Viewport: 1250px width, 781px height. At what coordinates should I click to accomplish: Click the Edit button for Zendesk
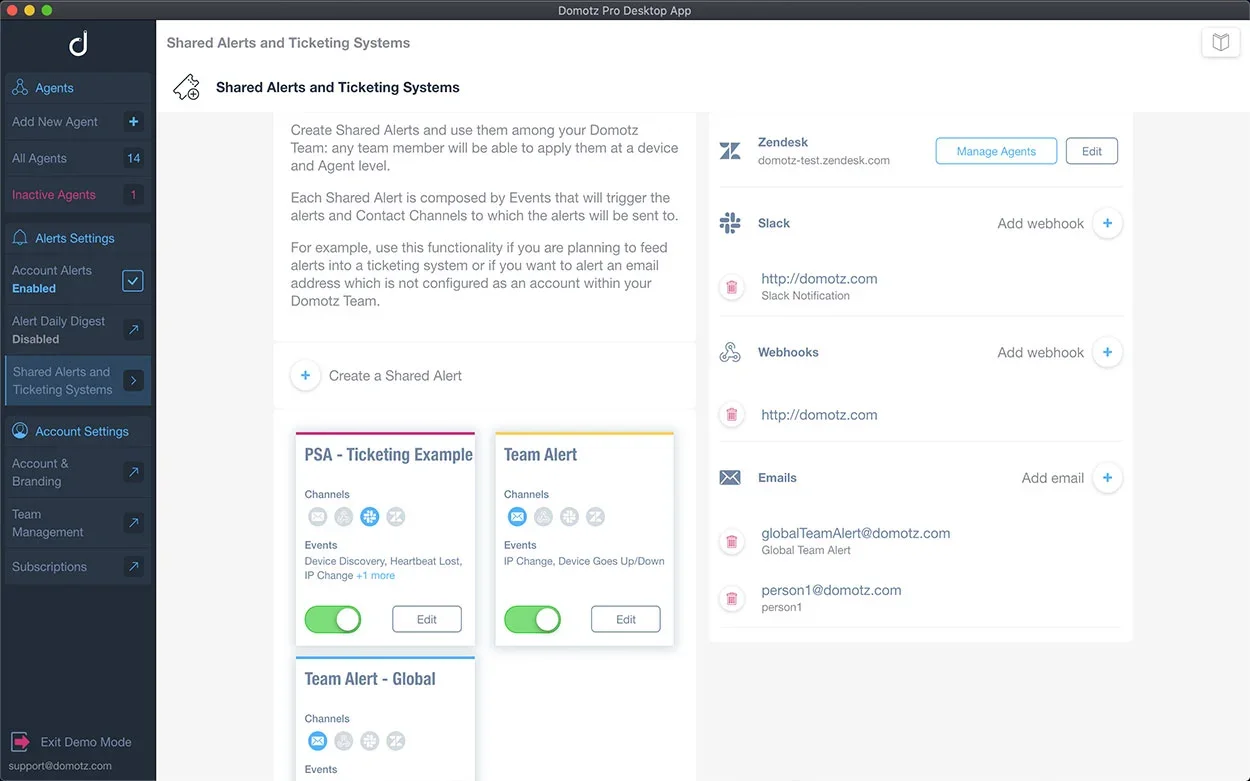click(x=1092, y=151)
